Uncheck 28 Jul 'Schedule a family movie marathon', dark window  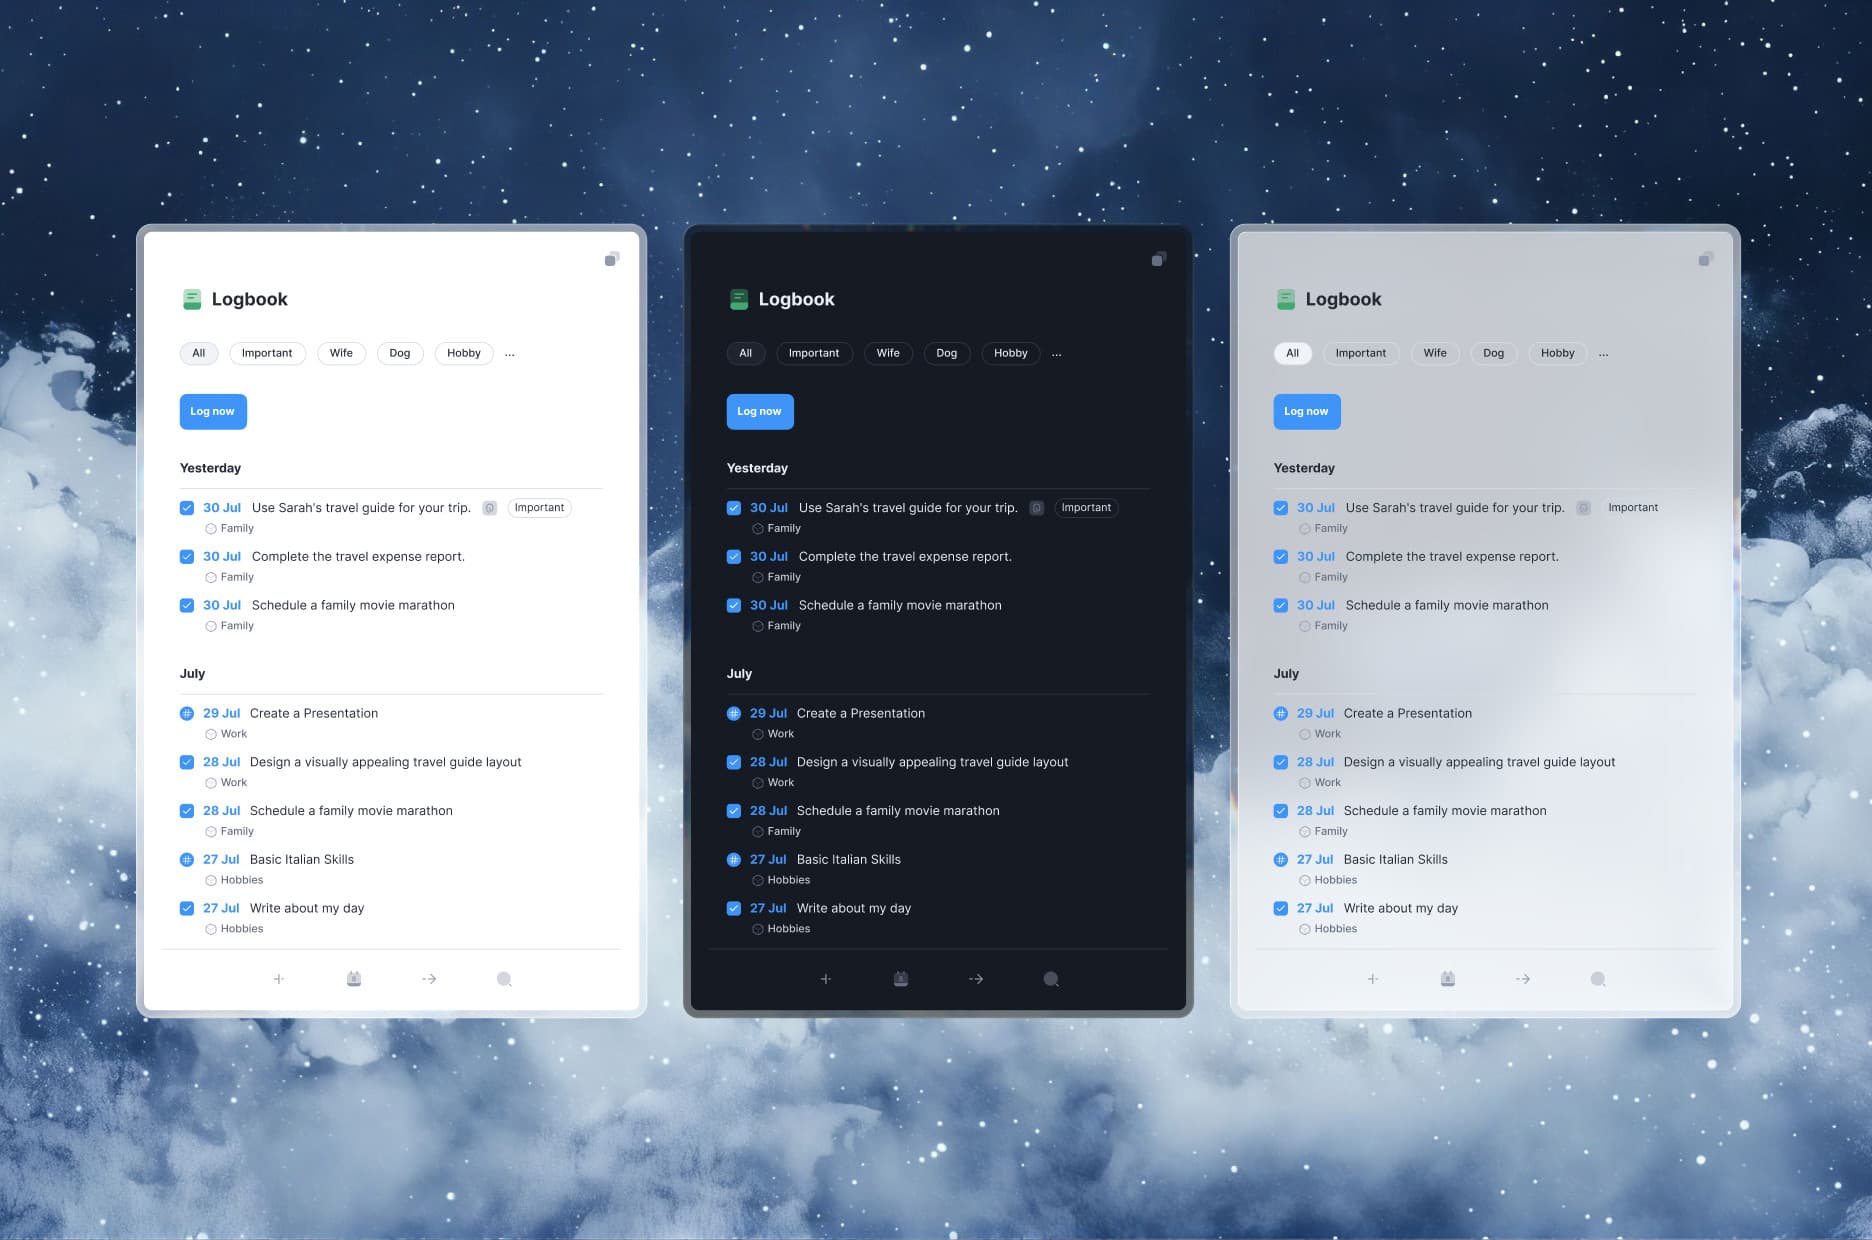point(734,811)
